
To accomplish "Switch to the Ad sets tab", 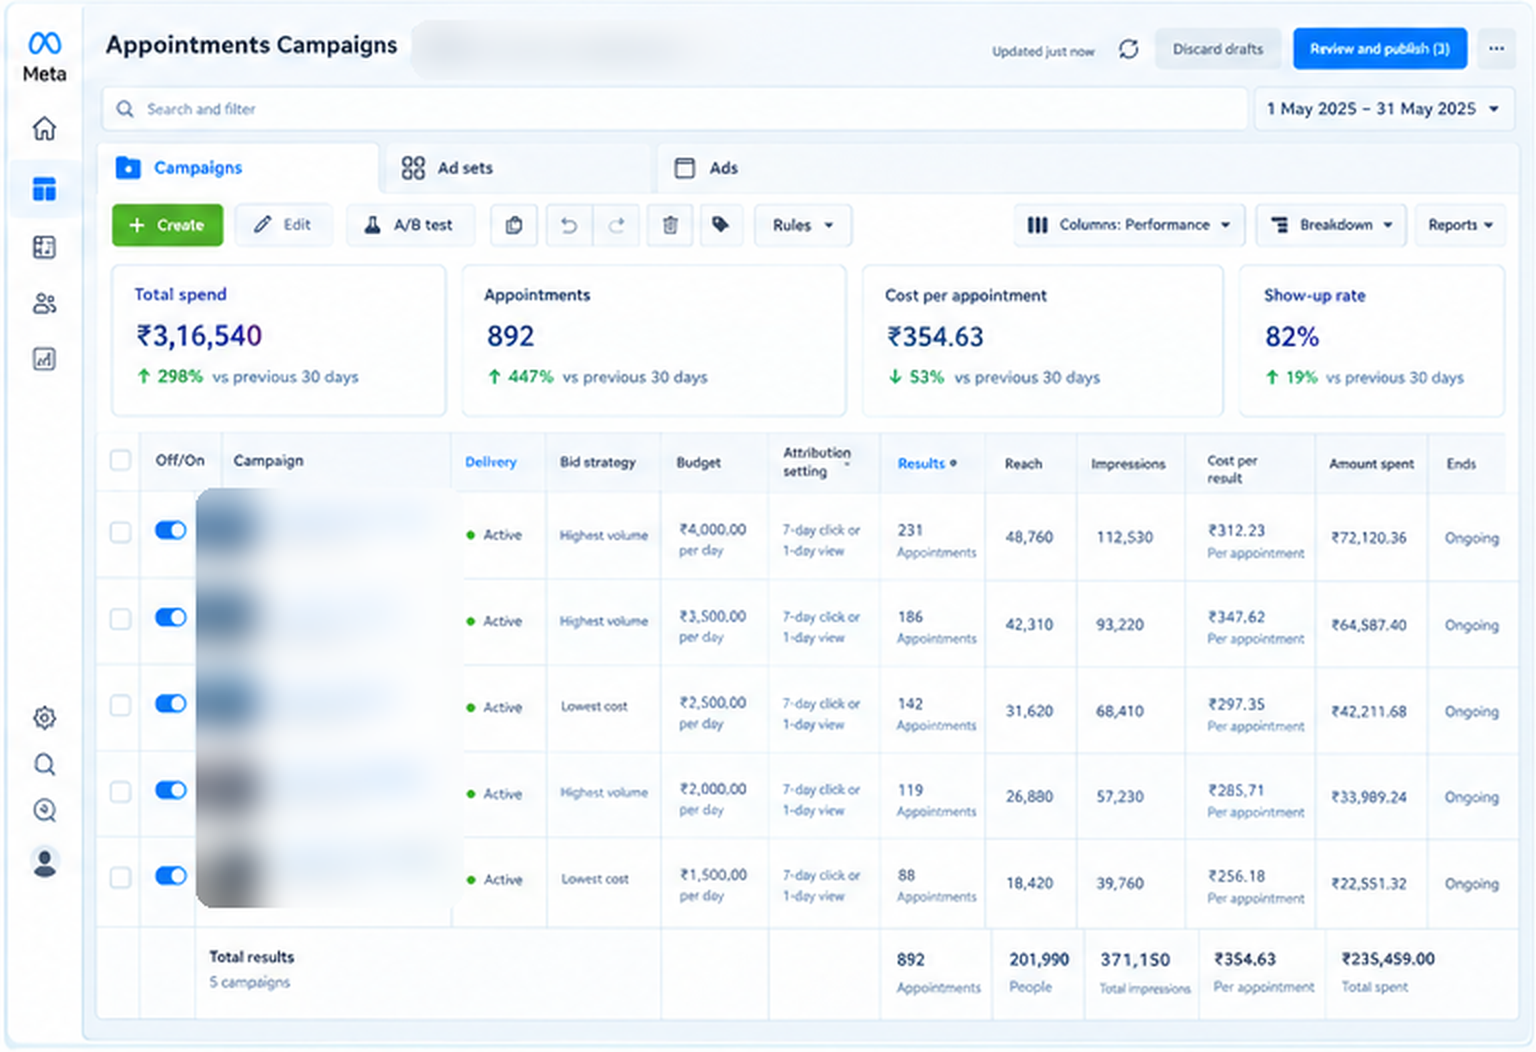I will (x=516, y=168).
